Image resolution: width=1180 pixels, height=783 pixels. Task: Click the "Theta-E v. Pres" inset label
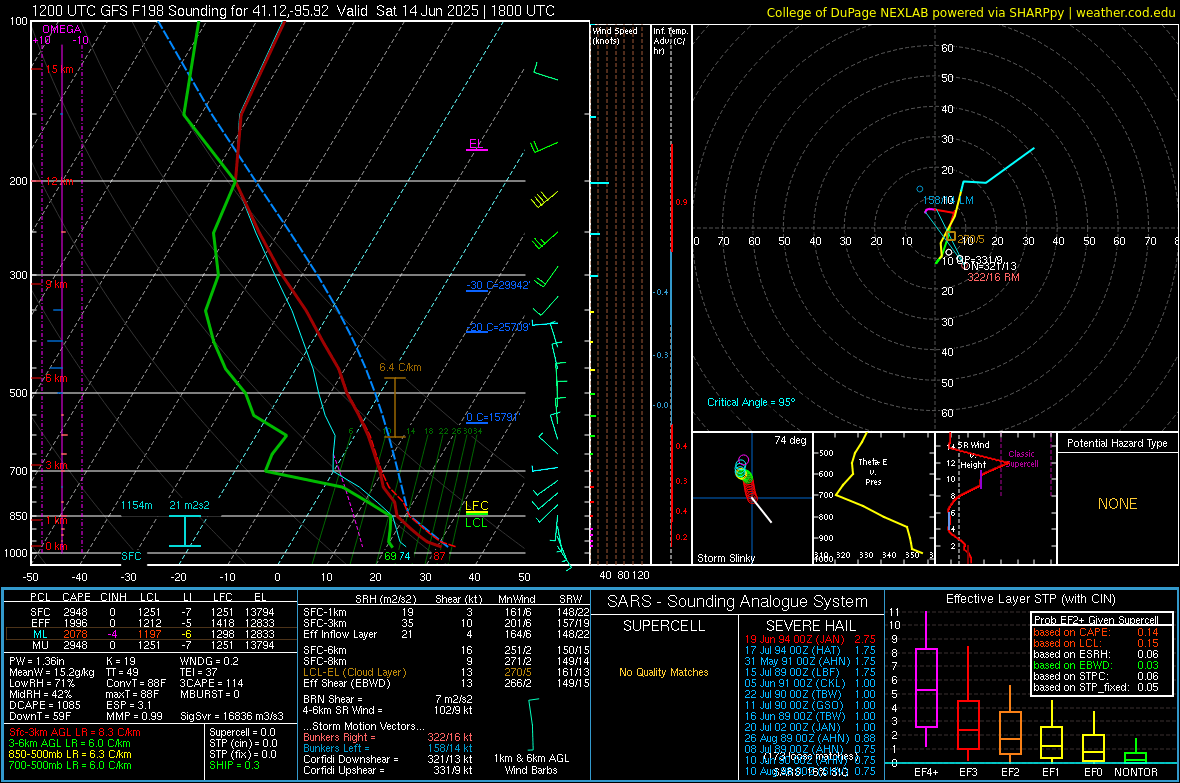(873, 471)
